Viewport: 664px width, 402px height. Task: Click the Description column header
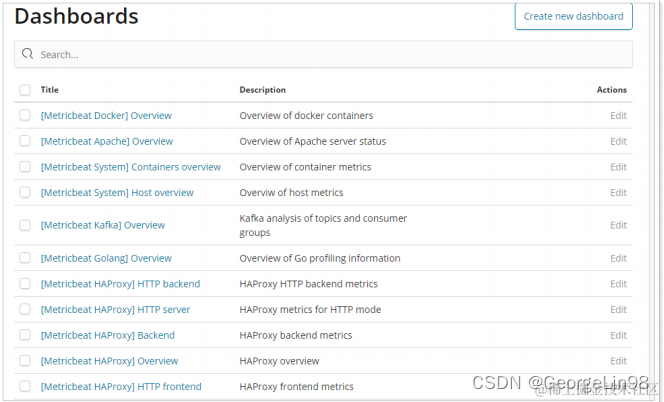pyautogui.click(x=263, y=90)
